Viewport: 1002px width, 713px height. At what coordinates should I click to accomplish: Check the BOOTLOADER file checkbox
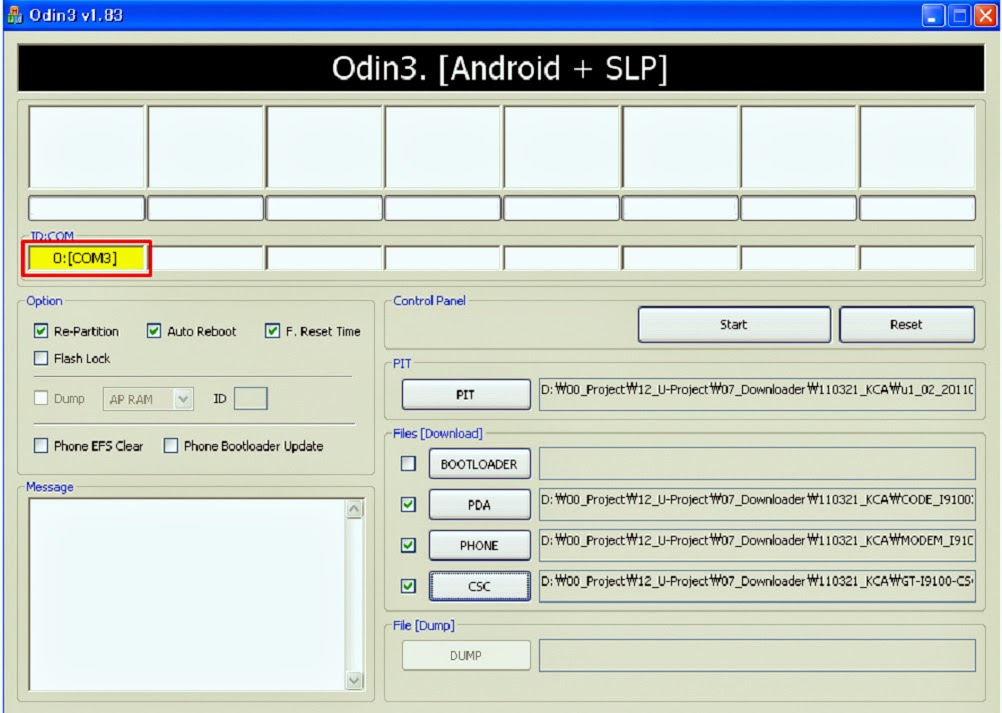408,463
